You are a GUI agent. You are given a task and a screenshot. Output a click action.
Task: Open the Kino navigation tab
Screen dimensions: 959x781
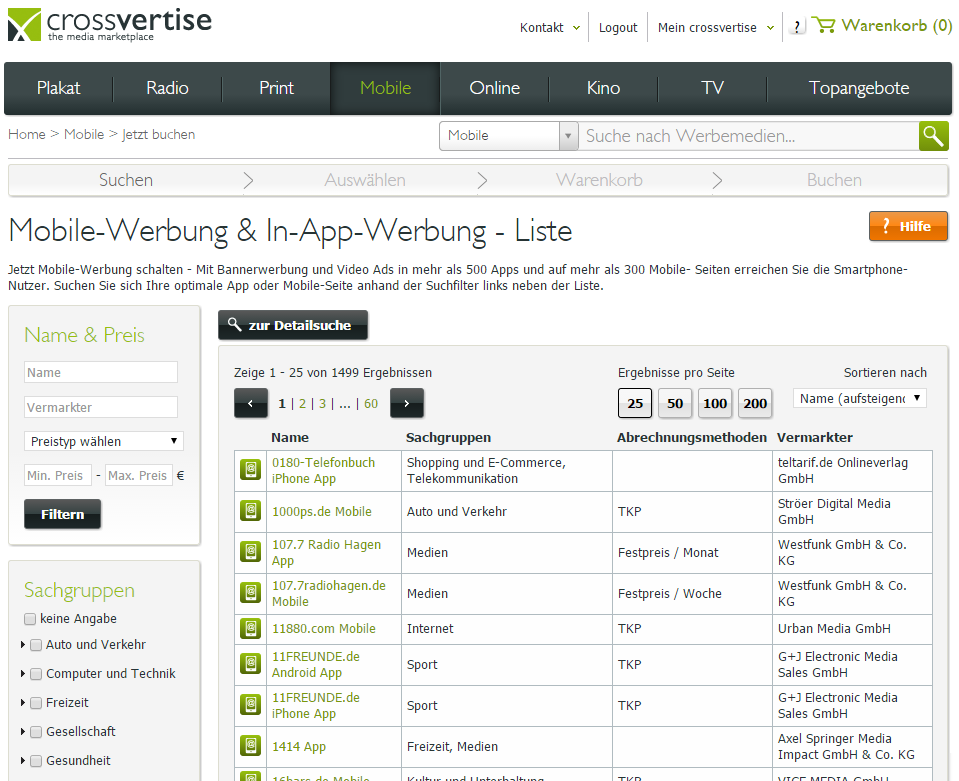click(x=604, y=88)
